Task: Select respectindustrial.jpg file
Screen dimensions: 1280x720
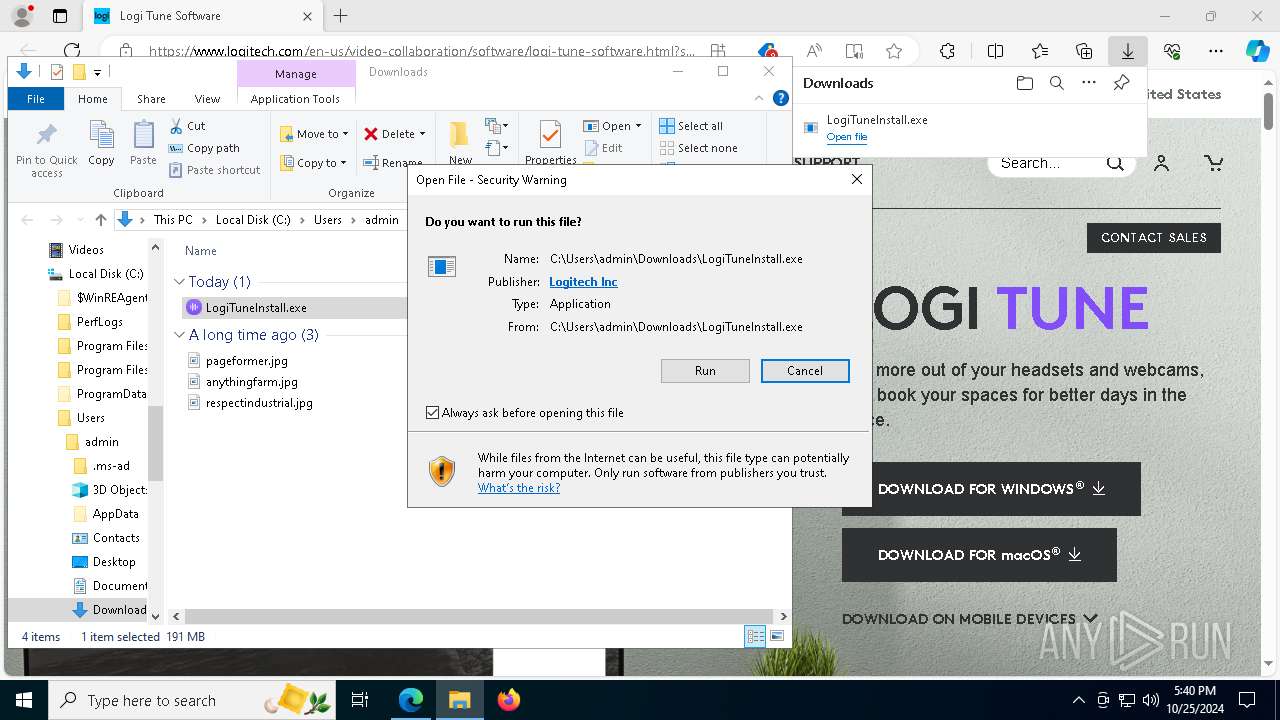Action: pyautogui.click(x=259, y=403)
